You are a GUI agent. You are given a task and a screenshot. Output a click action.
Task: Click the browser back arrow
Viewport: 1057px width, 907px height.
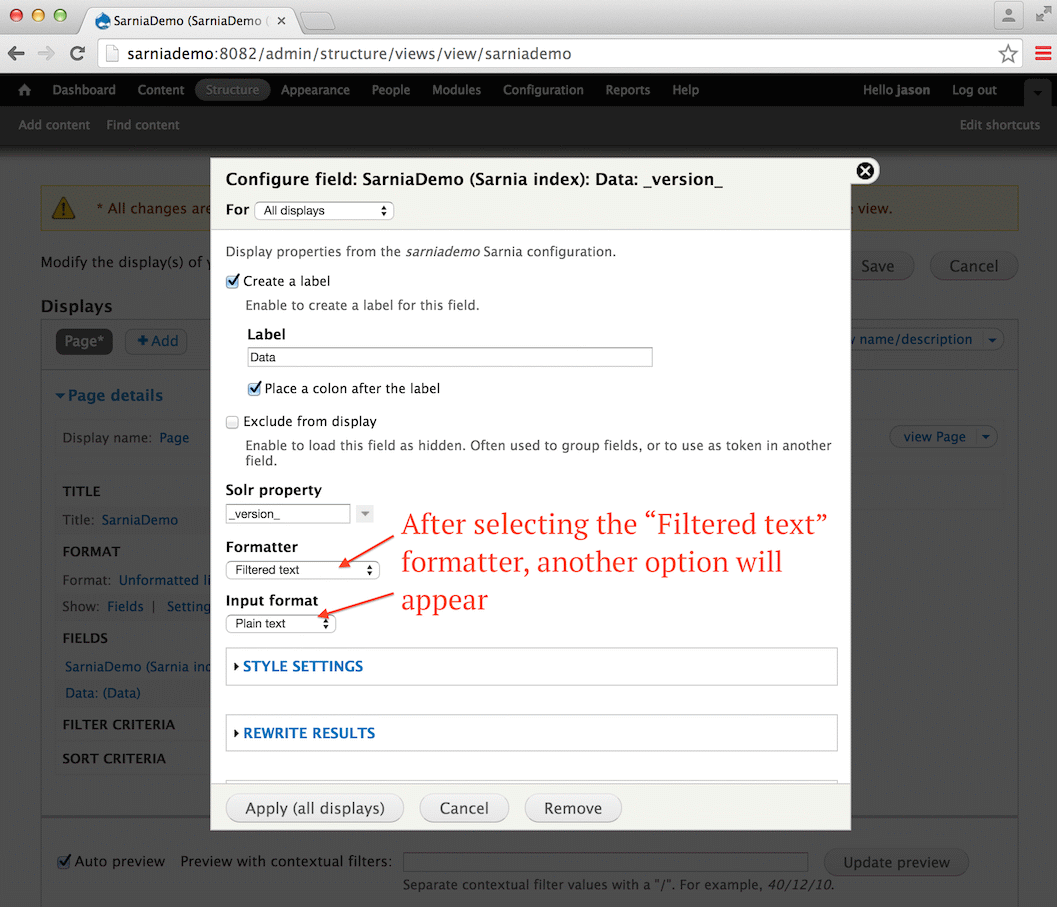tap(17, 54)
